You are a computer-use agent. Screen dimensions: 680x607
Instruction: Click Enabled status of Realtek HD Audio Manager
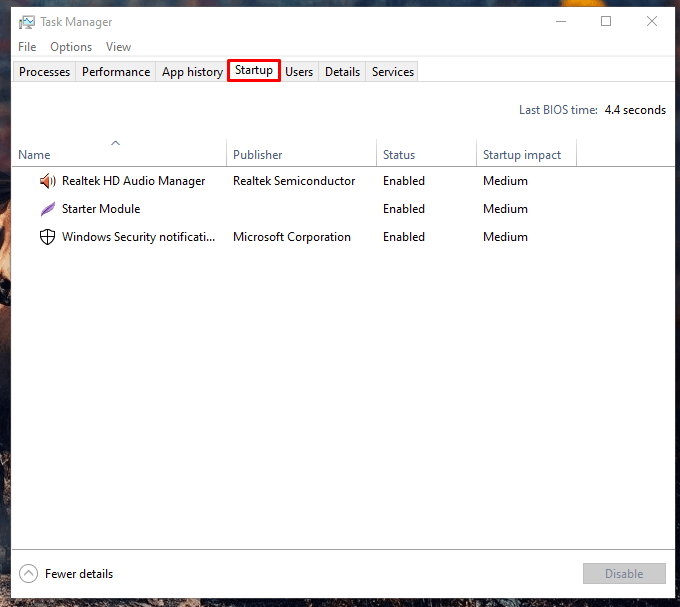point(404,181)
